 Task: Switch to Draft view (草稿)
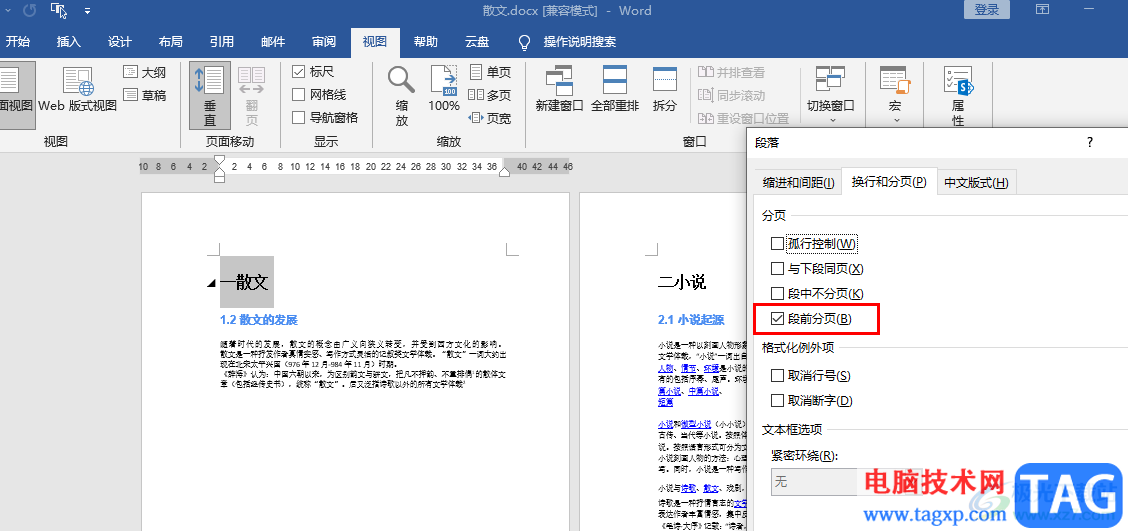click(x=145, y=95)
